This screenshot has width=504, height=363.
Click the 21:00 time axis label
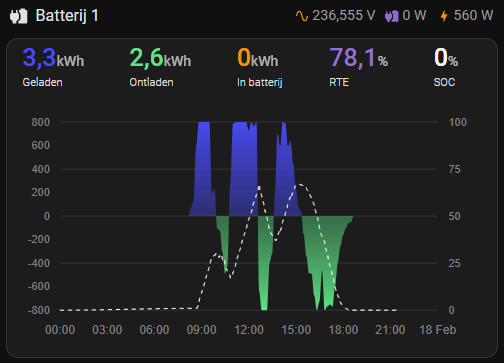(x=390, y=330)
